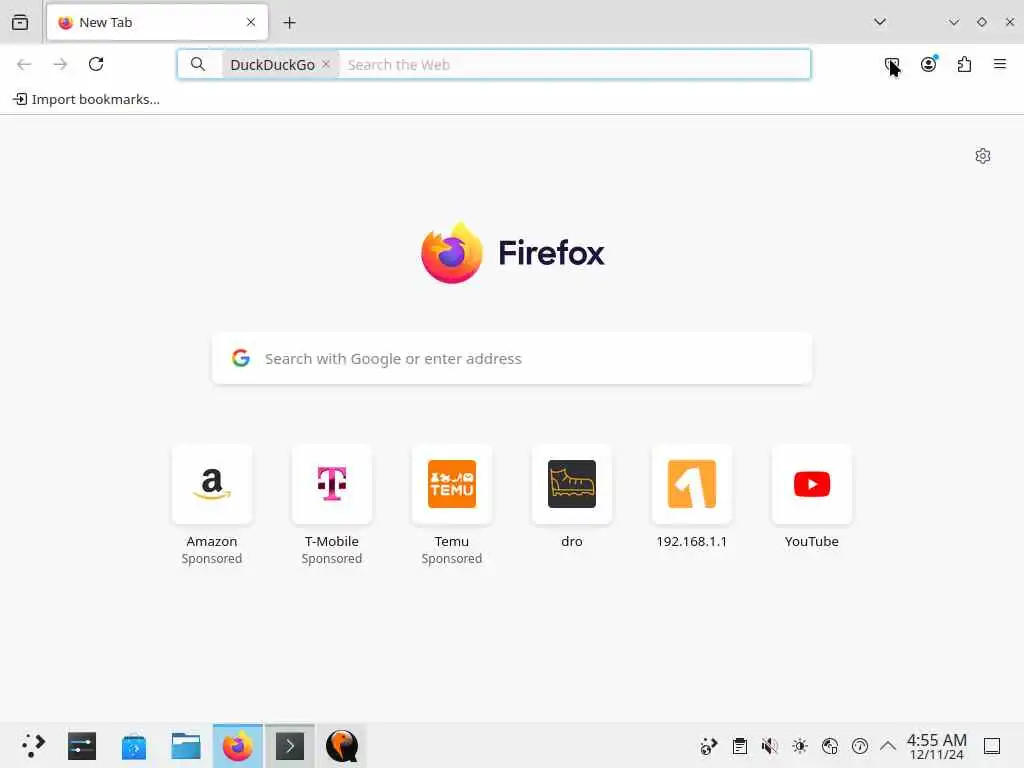
Task: Open the save to Pocket icon
Action: pos(892,64)
